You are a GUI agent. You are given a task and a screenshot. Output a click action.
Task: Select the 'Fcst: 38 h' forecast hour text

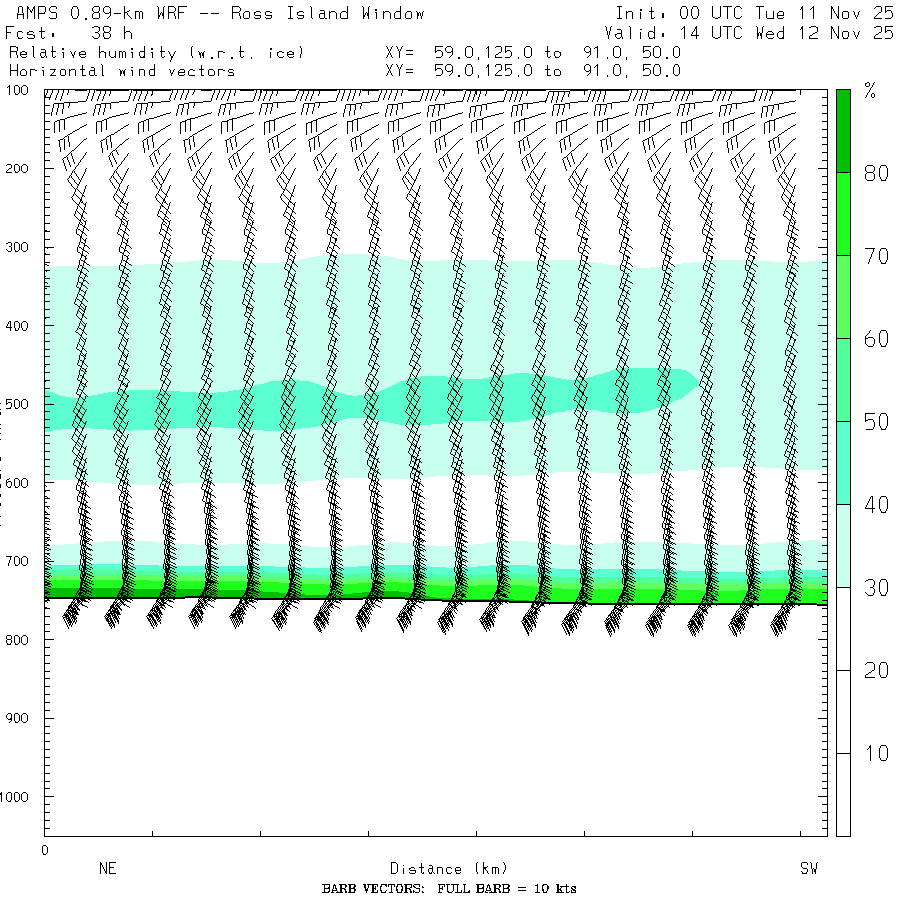69,33
